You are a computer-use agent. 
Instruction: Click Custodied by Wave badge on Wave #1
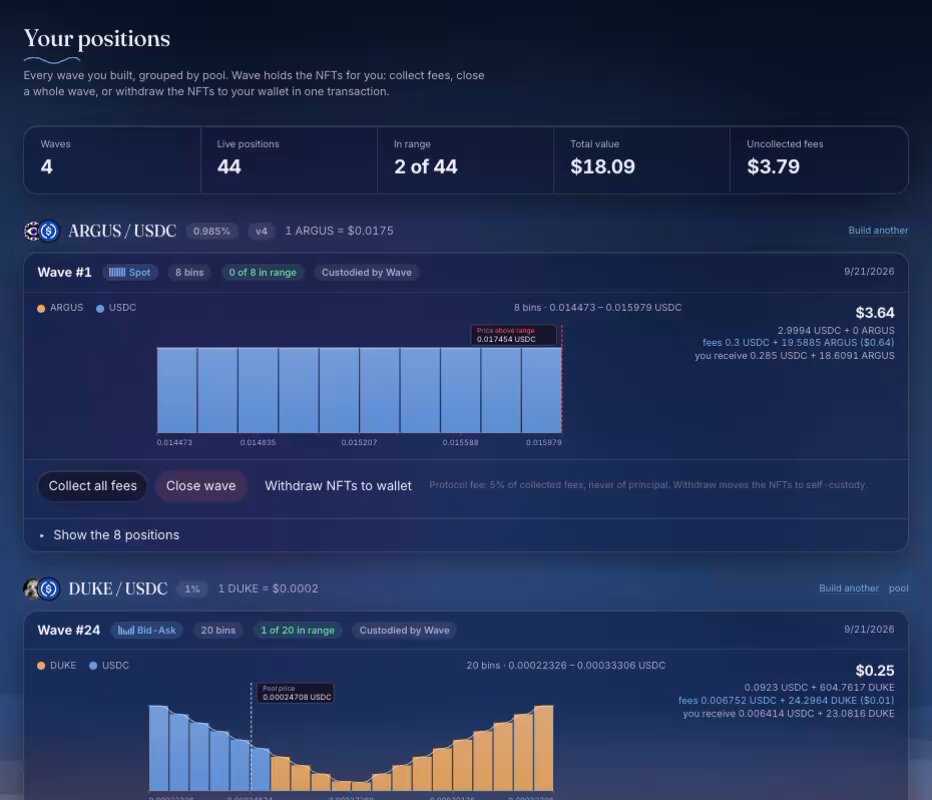pos(367,272)
